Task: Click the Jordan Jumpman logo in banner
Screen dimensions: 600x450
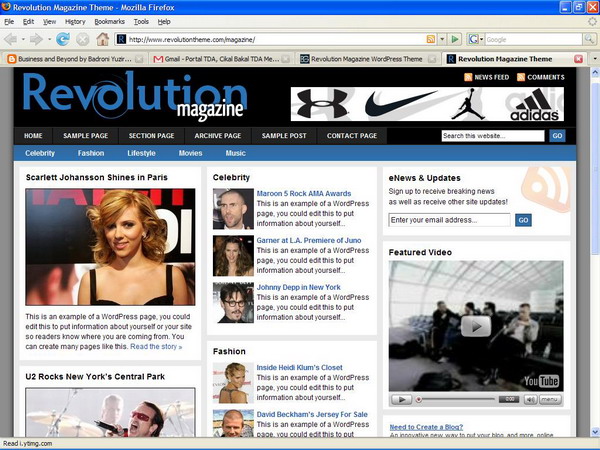Action: point(468,104)
